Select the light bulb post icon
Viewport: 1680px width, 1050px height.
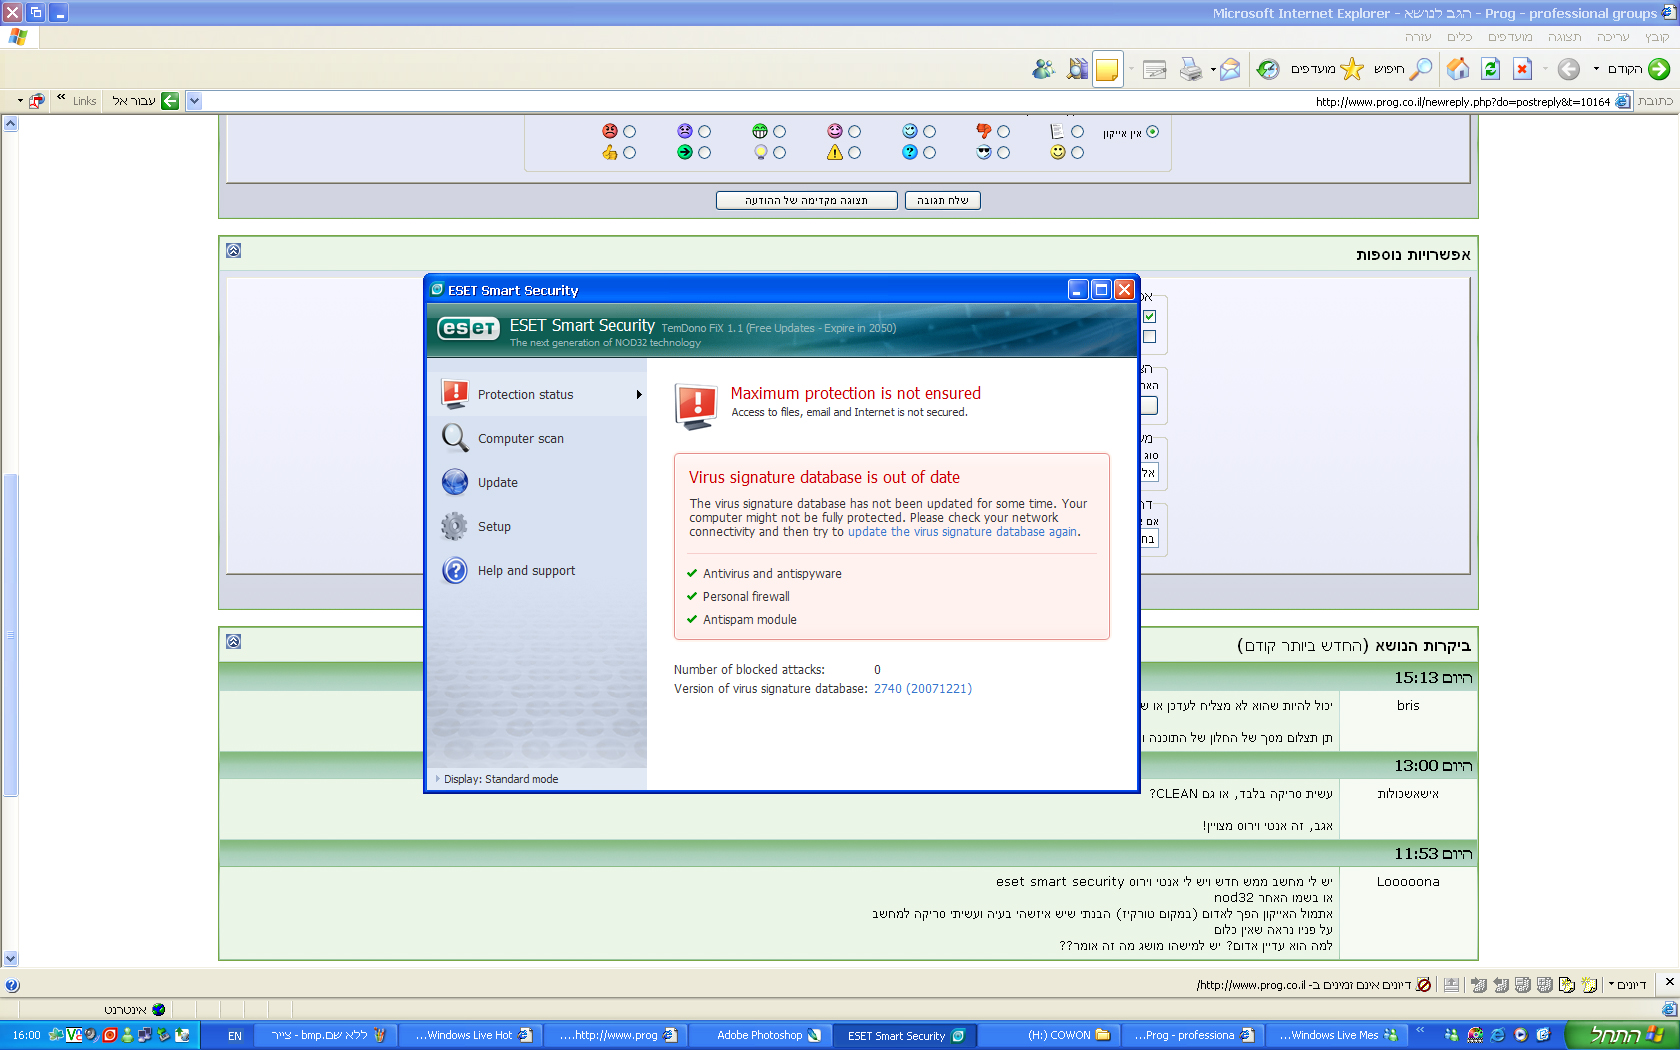coord(760,152)
